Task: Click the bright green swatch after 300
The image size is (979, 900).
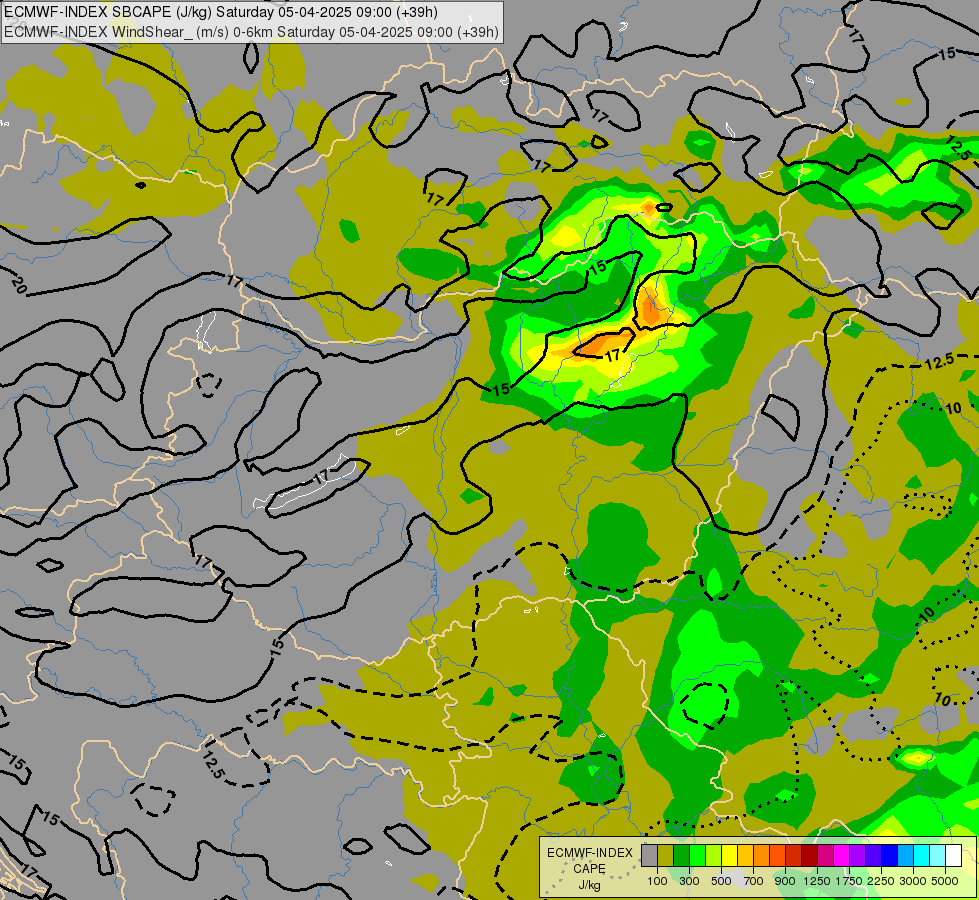Action: (x=697, y=855)
